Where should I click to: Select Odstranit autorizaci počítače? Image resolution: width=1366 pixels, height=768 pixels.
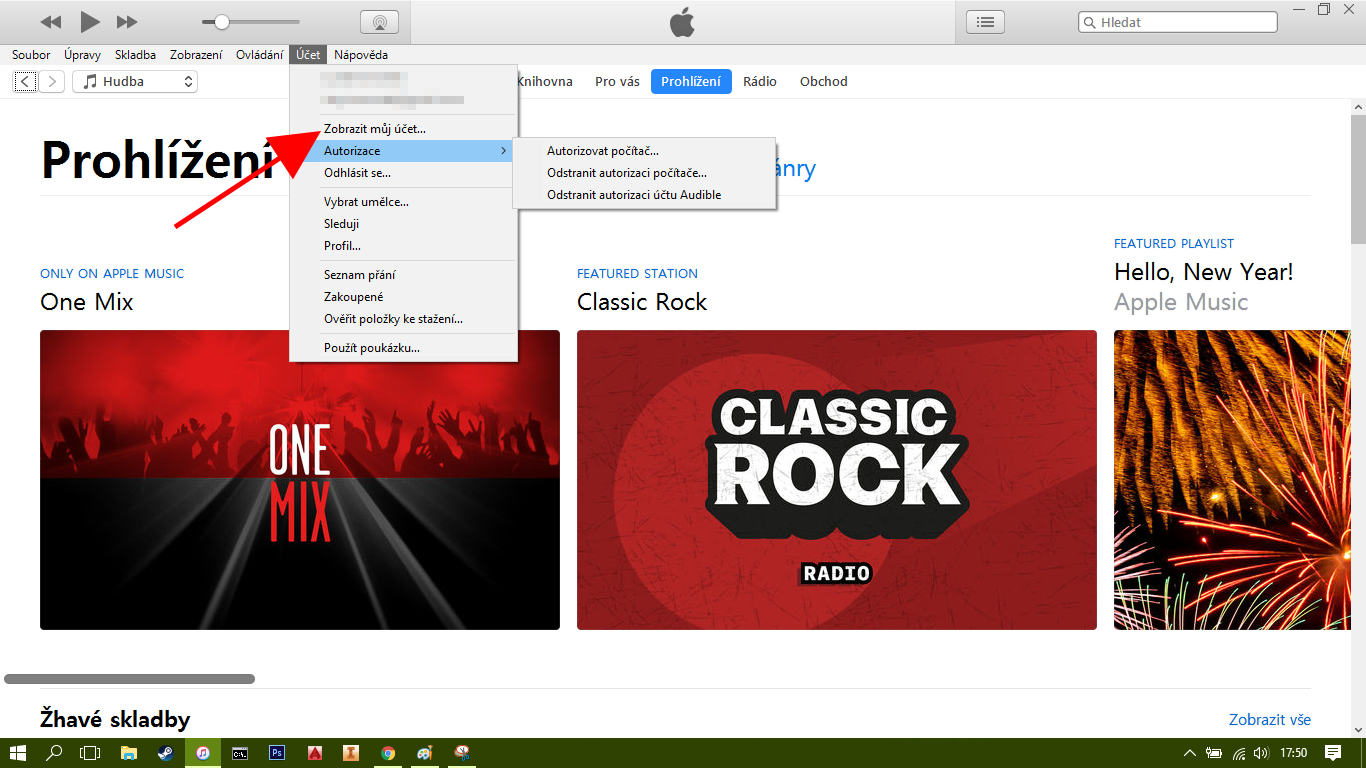644,173
